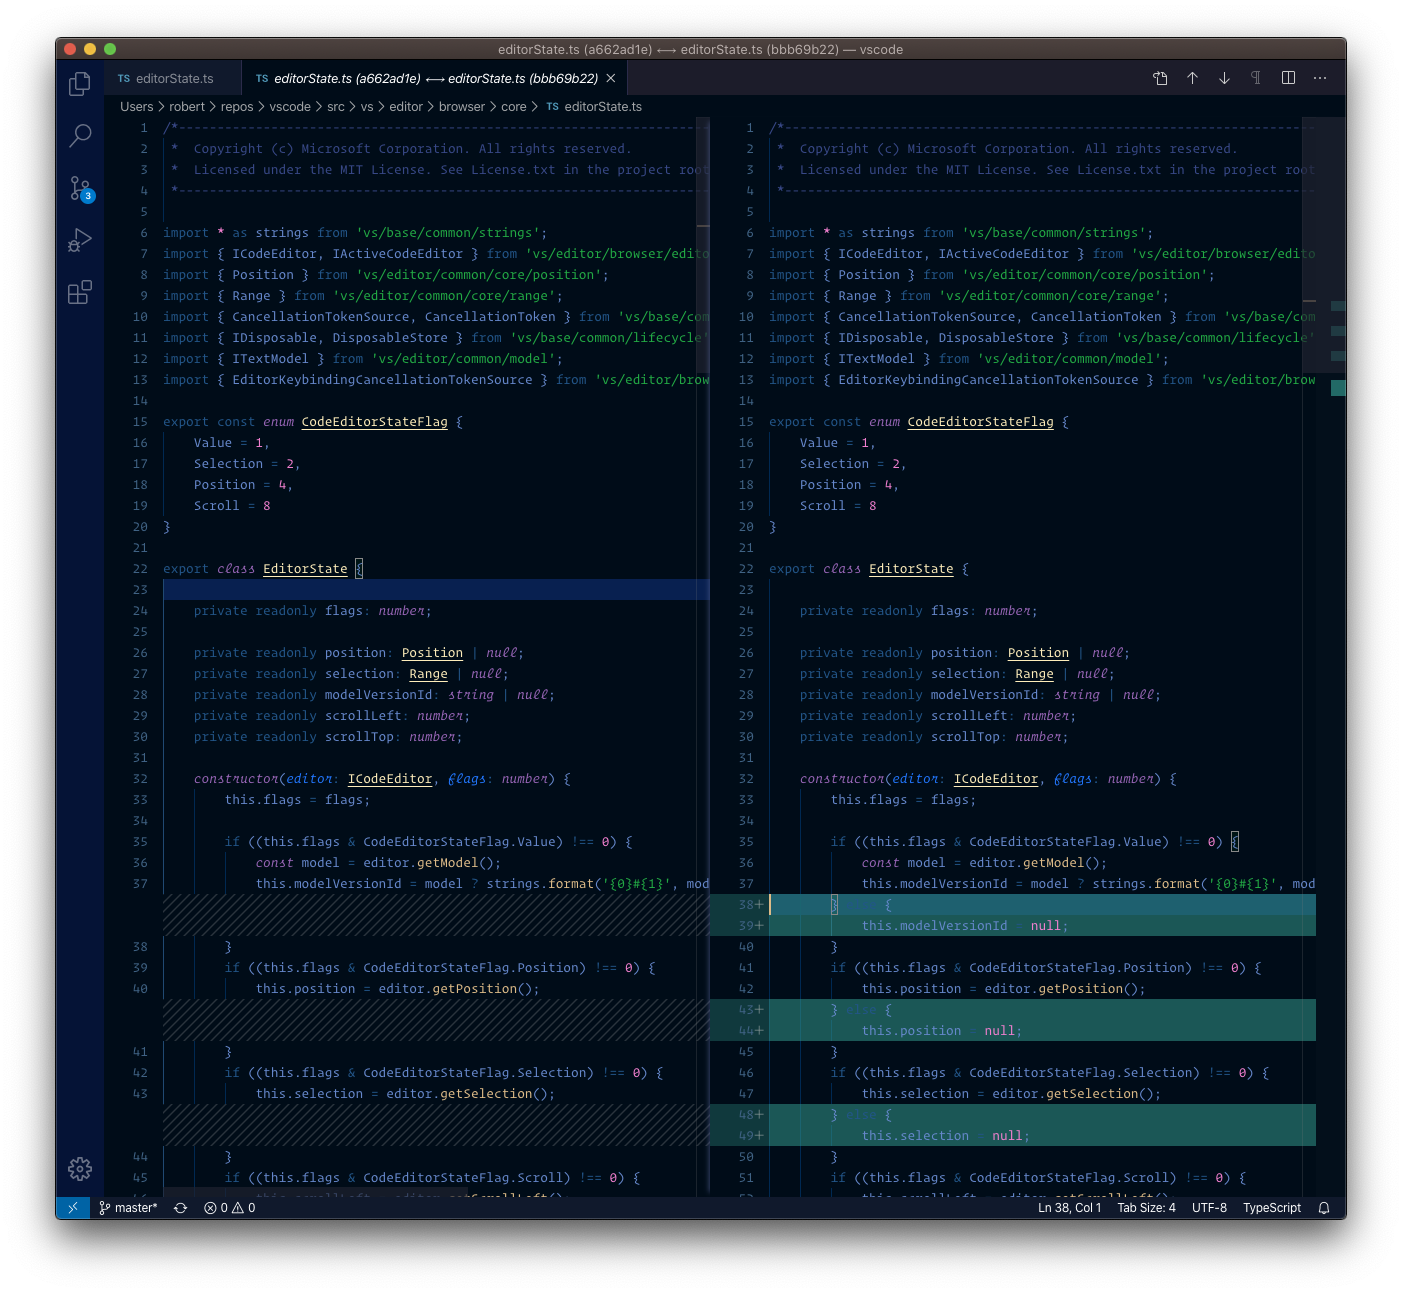Change TypeScript language mode

point(1272,1208)
